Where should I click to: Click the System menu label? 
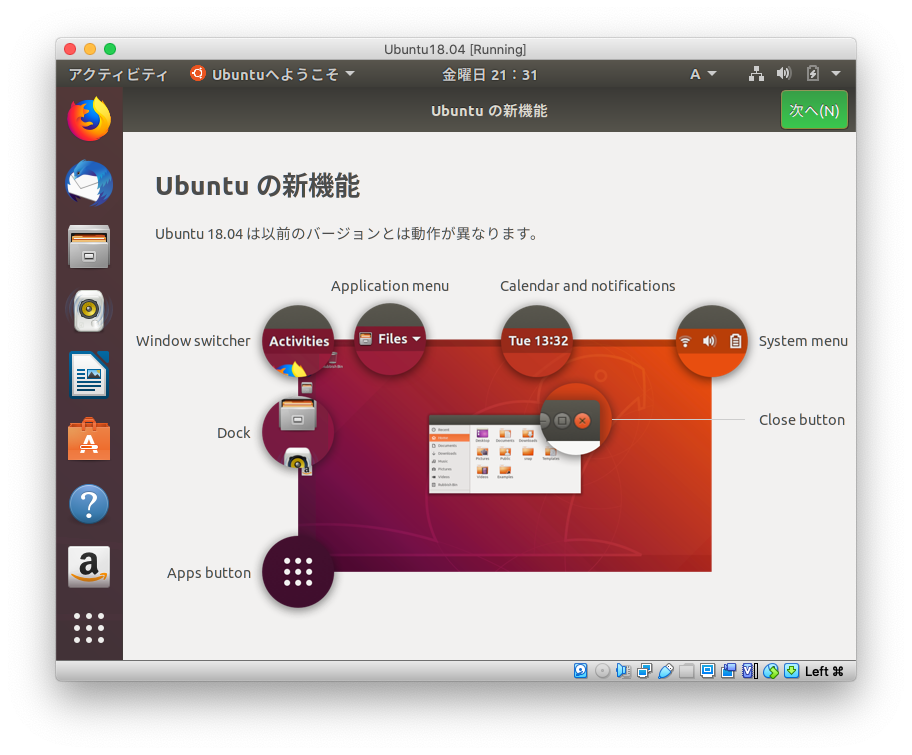[803, 341]
